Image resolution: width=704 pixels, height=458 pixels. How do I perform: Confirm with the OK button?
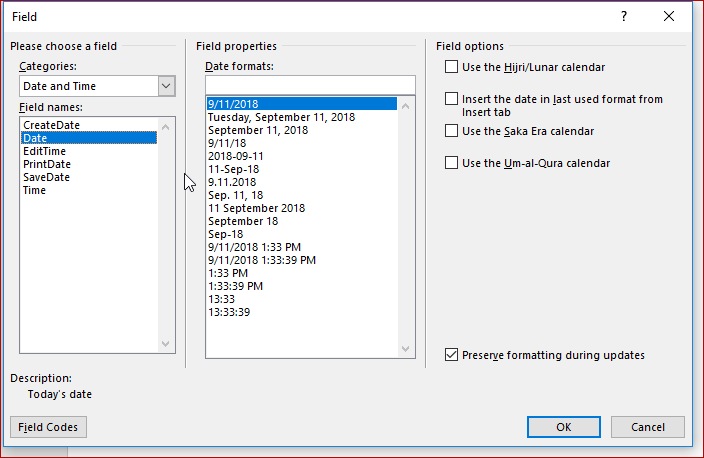(x=564, y=427)
